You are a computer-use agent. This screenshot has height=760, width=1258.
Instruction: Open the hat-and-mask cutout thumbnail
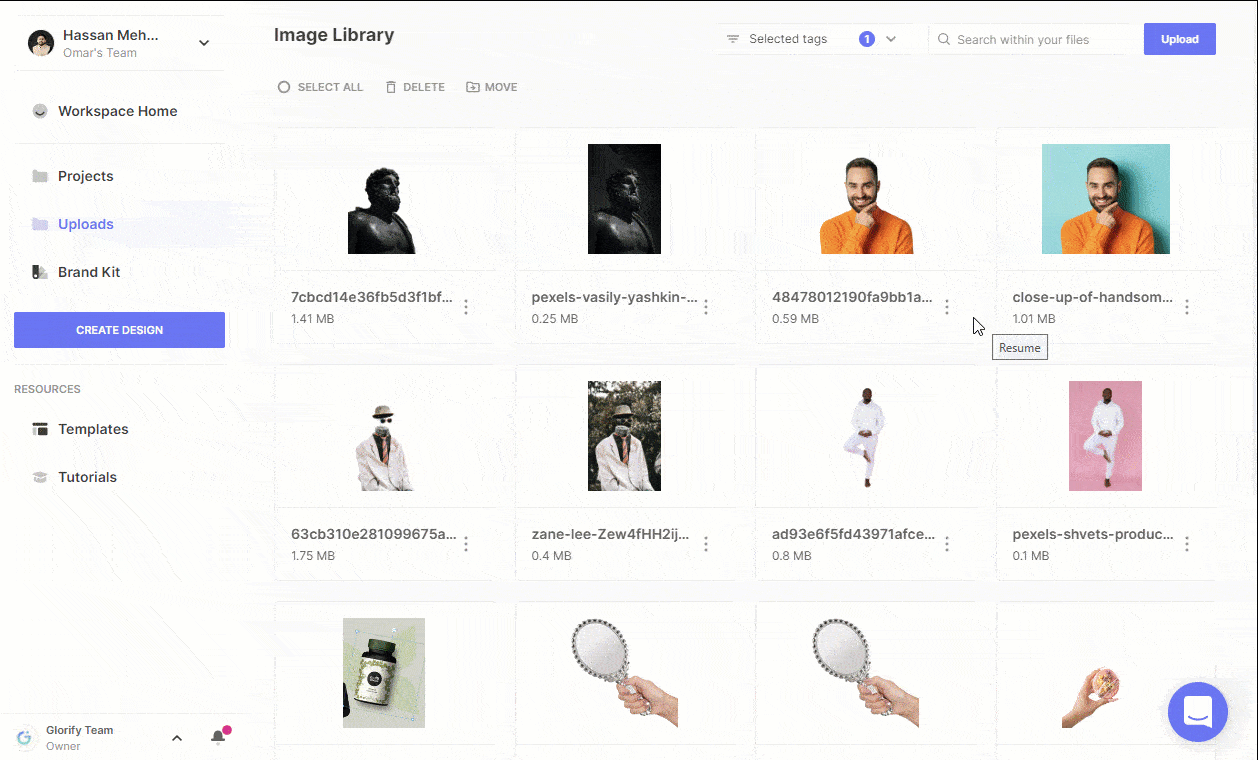385,447
